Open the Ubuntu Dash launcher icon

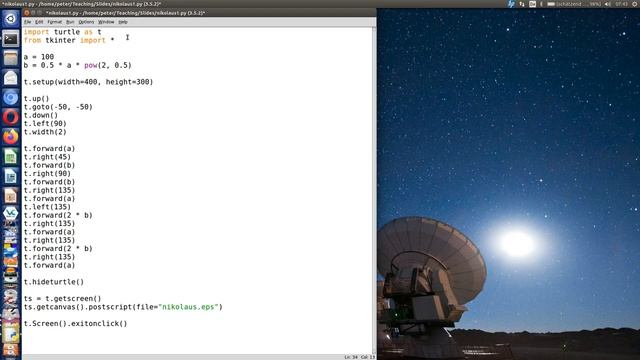click(x=11, y=19)
